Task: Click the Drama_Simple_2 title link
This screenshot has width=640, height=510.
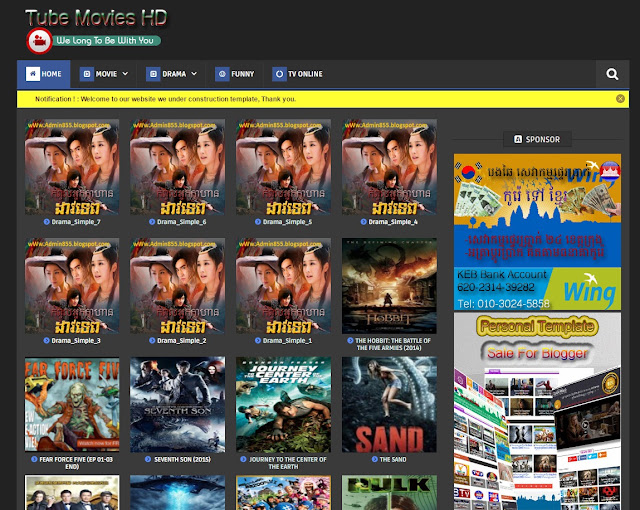Action: pos(182,341)
